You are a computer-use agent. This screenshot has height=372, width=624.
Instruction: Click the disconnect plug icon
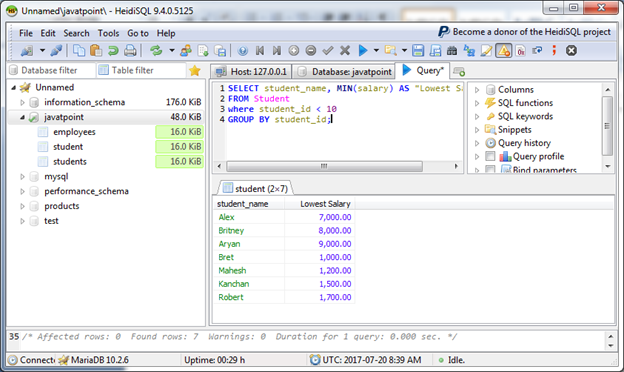56,51
